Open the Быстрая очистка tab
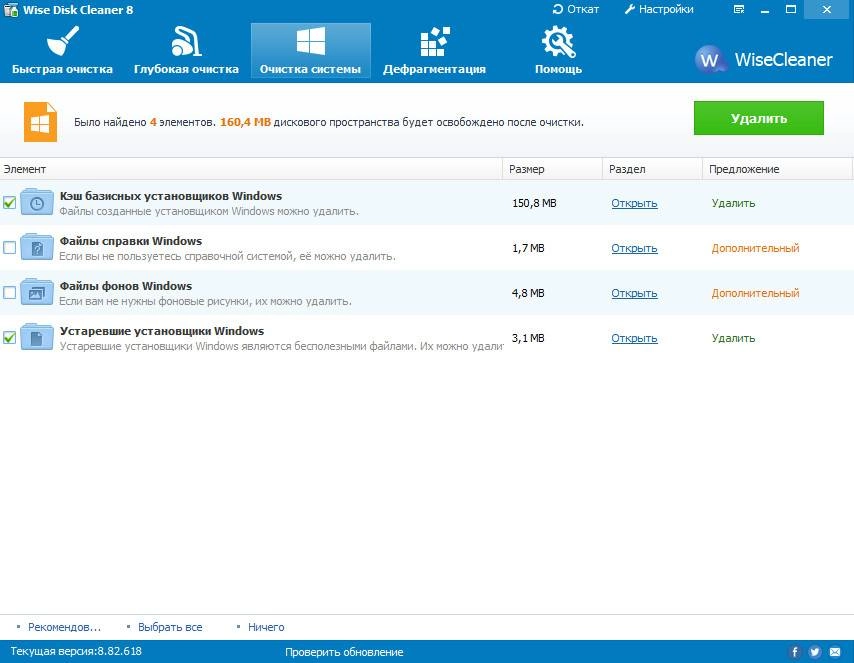 pos(62,51)
